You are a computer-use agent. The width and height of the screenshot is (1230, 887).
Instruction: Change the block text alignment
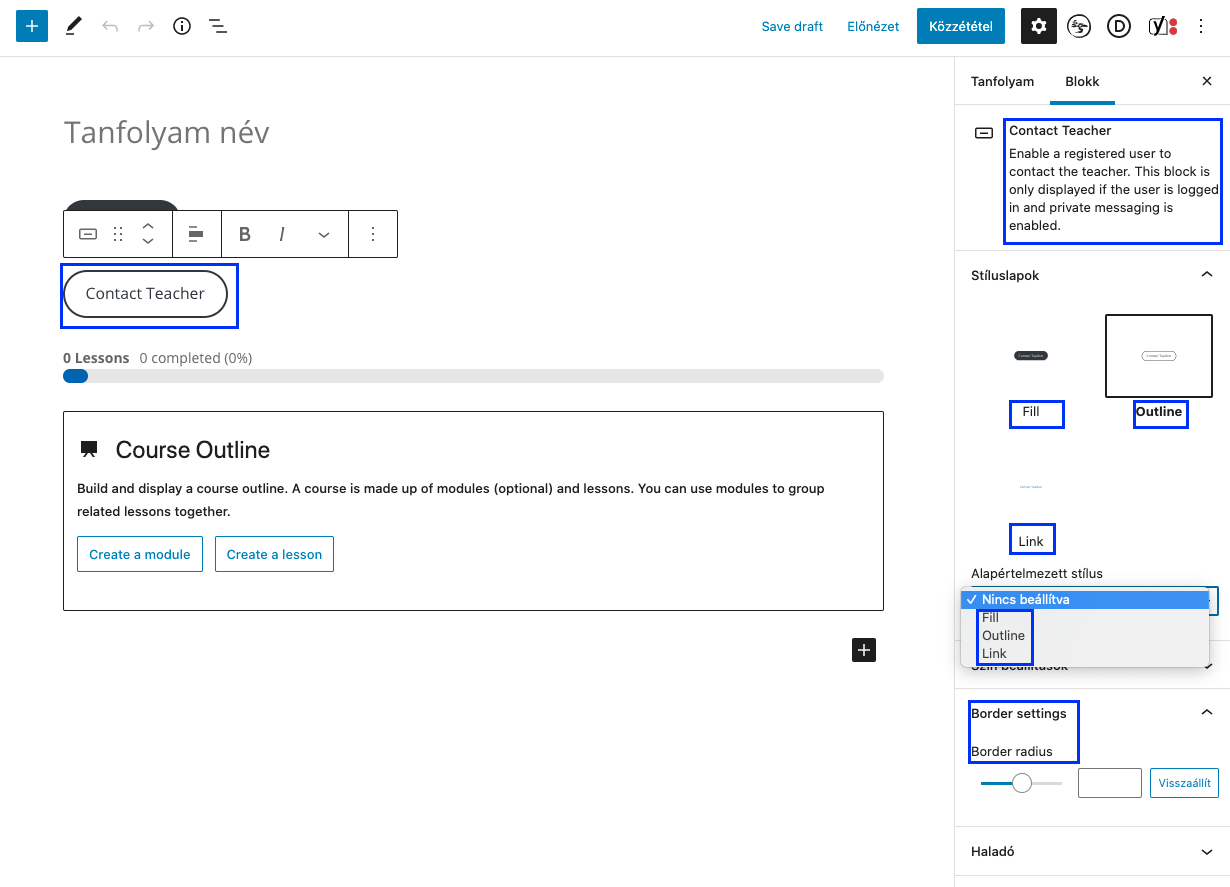pyautogui.click(x=196, y=233)
